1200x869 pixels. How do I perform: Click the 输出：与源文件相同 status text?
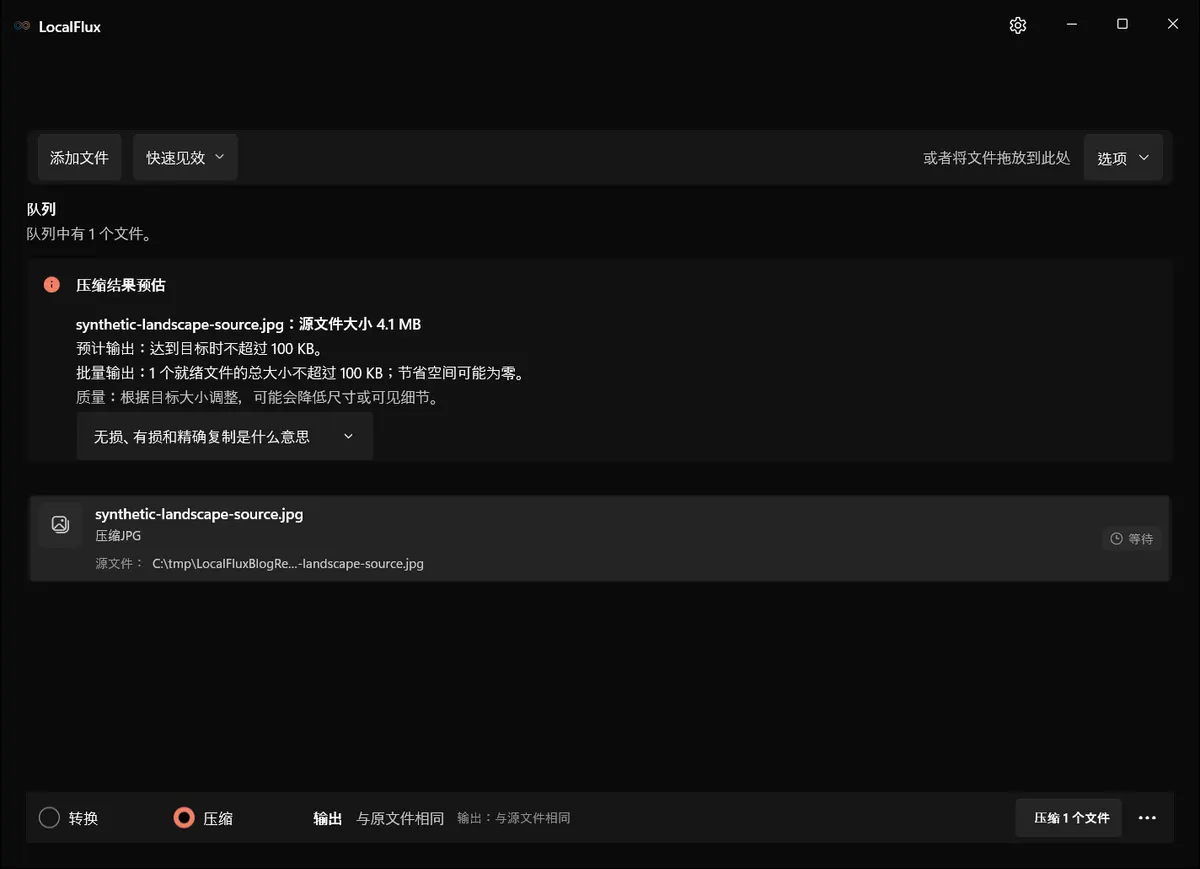pos(514,818)
